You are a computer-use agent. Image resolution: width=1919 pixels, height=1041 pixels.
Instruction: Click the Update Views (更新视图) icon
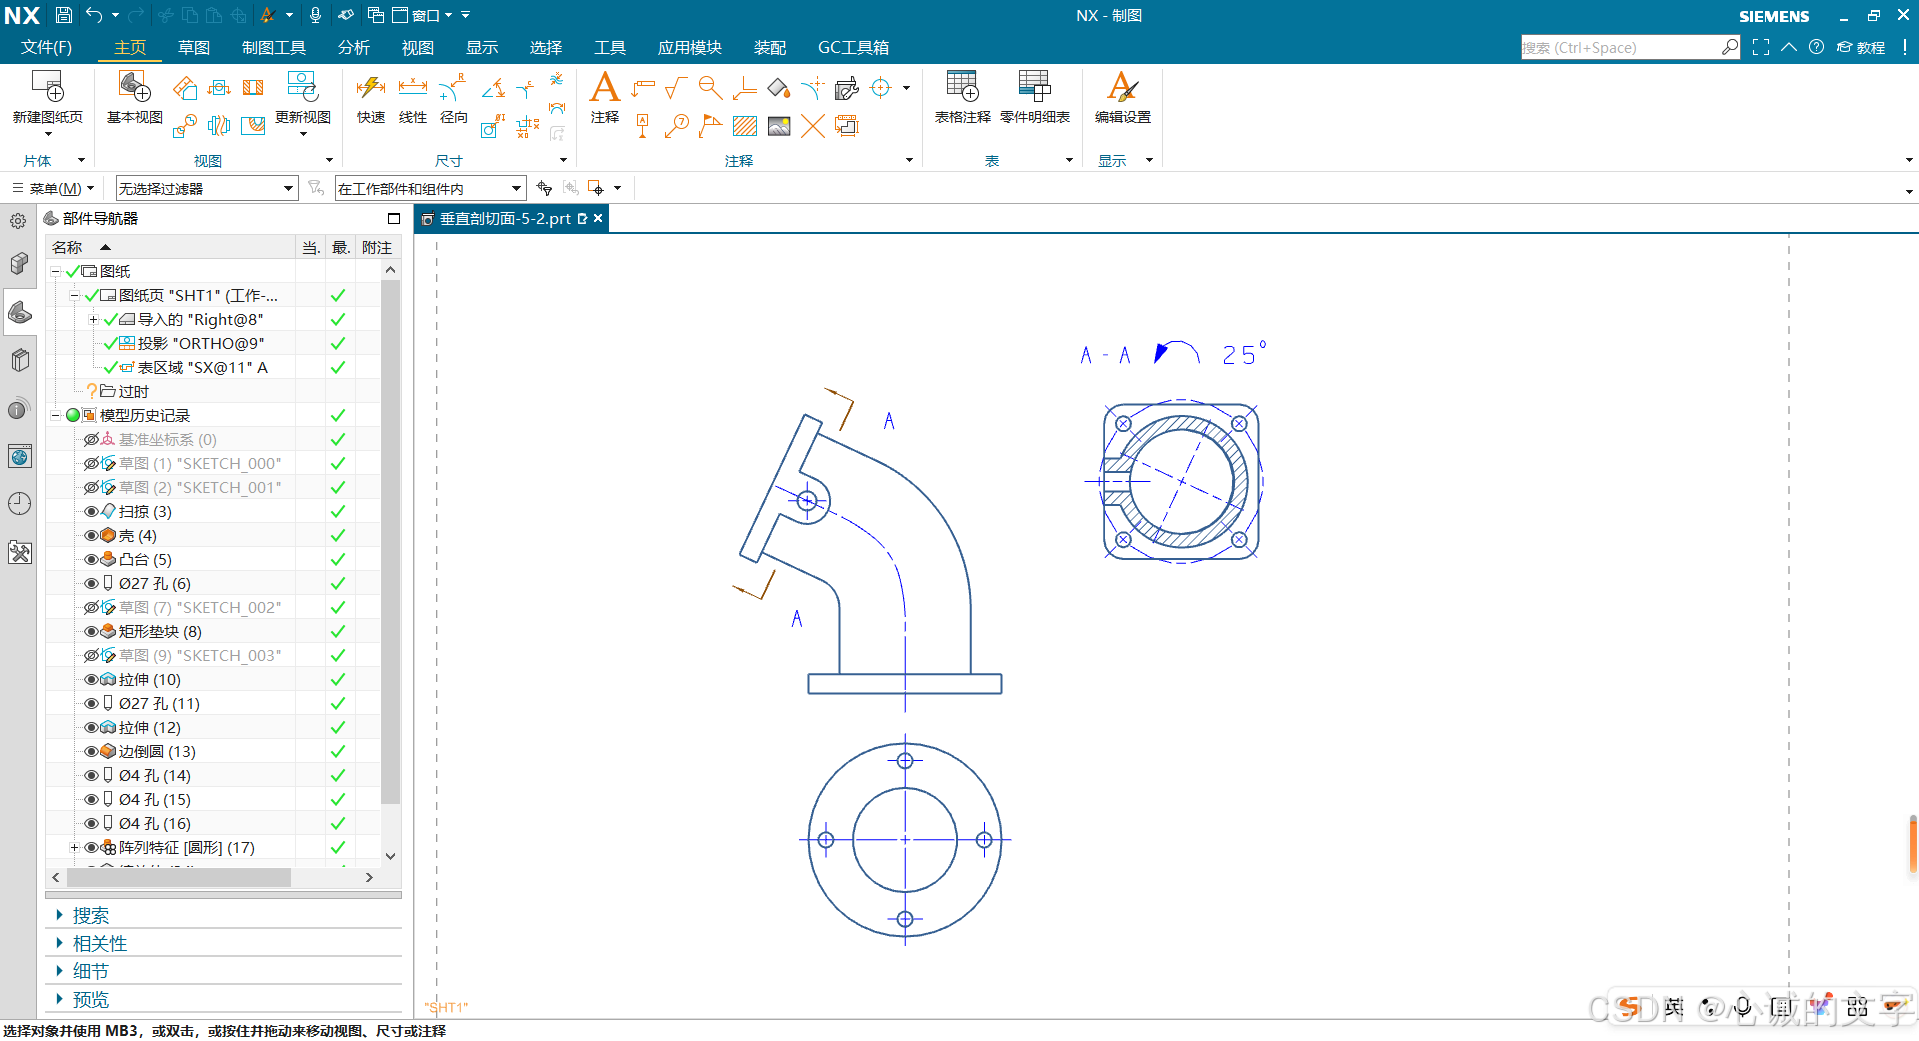[x=302, y=88]
